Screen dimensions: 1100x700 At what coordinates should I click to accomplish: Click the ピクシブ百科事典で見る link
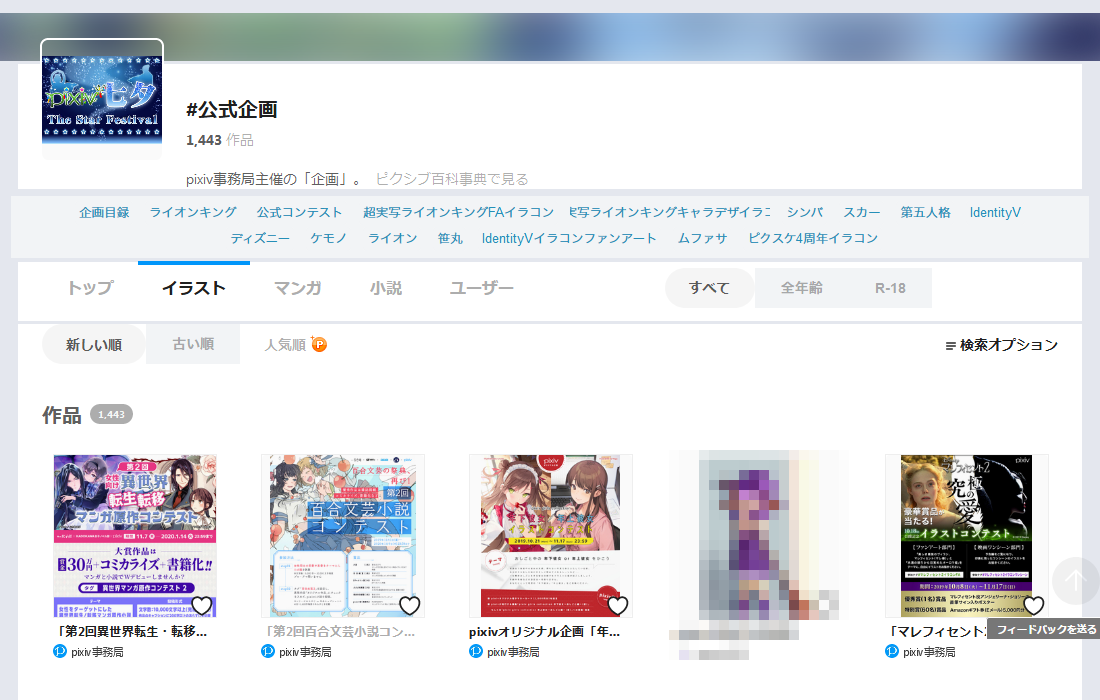point(452,179)
